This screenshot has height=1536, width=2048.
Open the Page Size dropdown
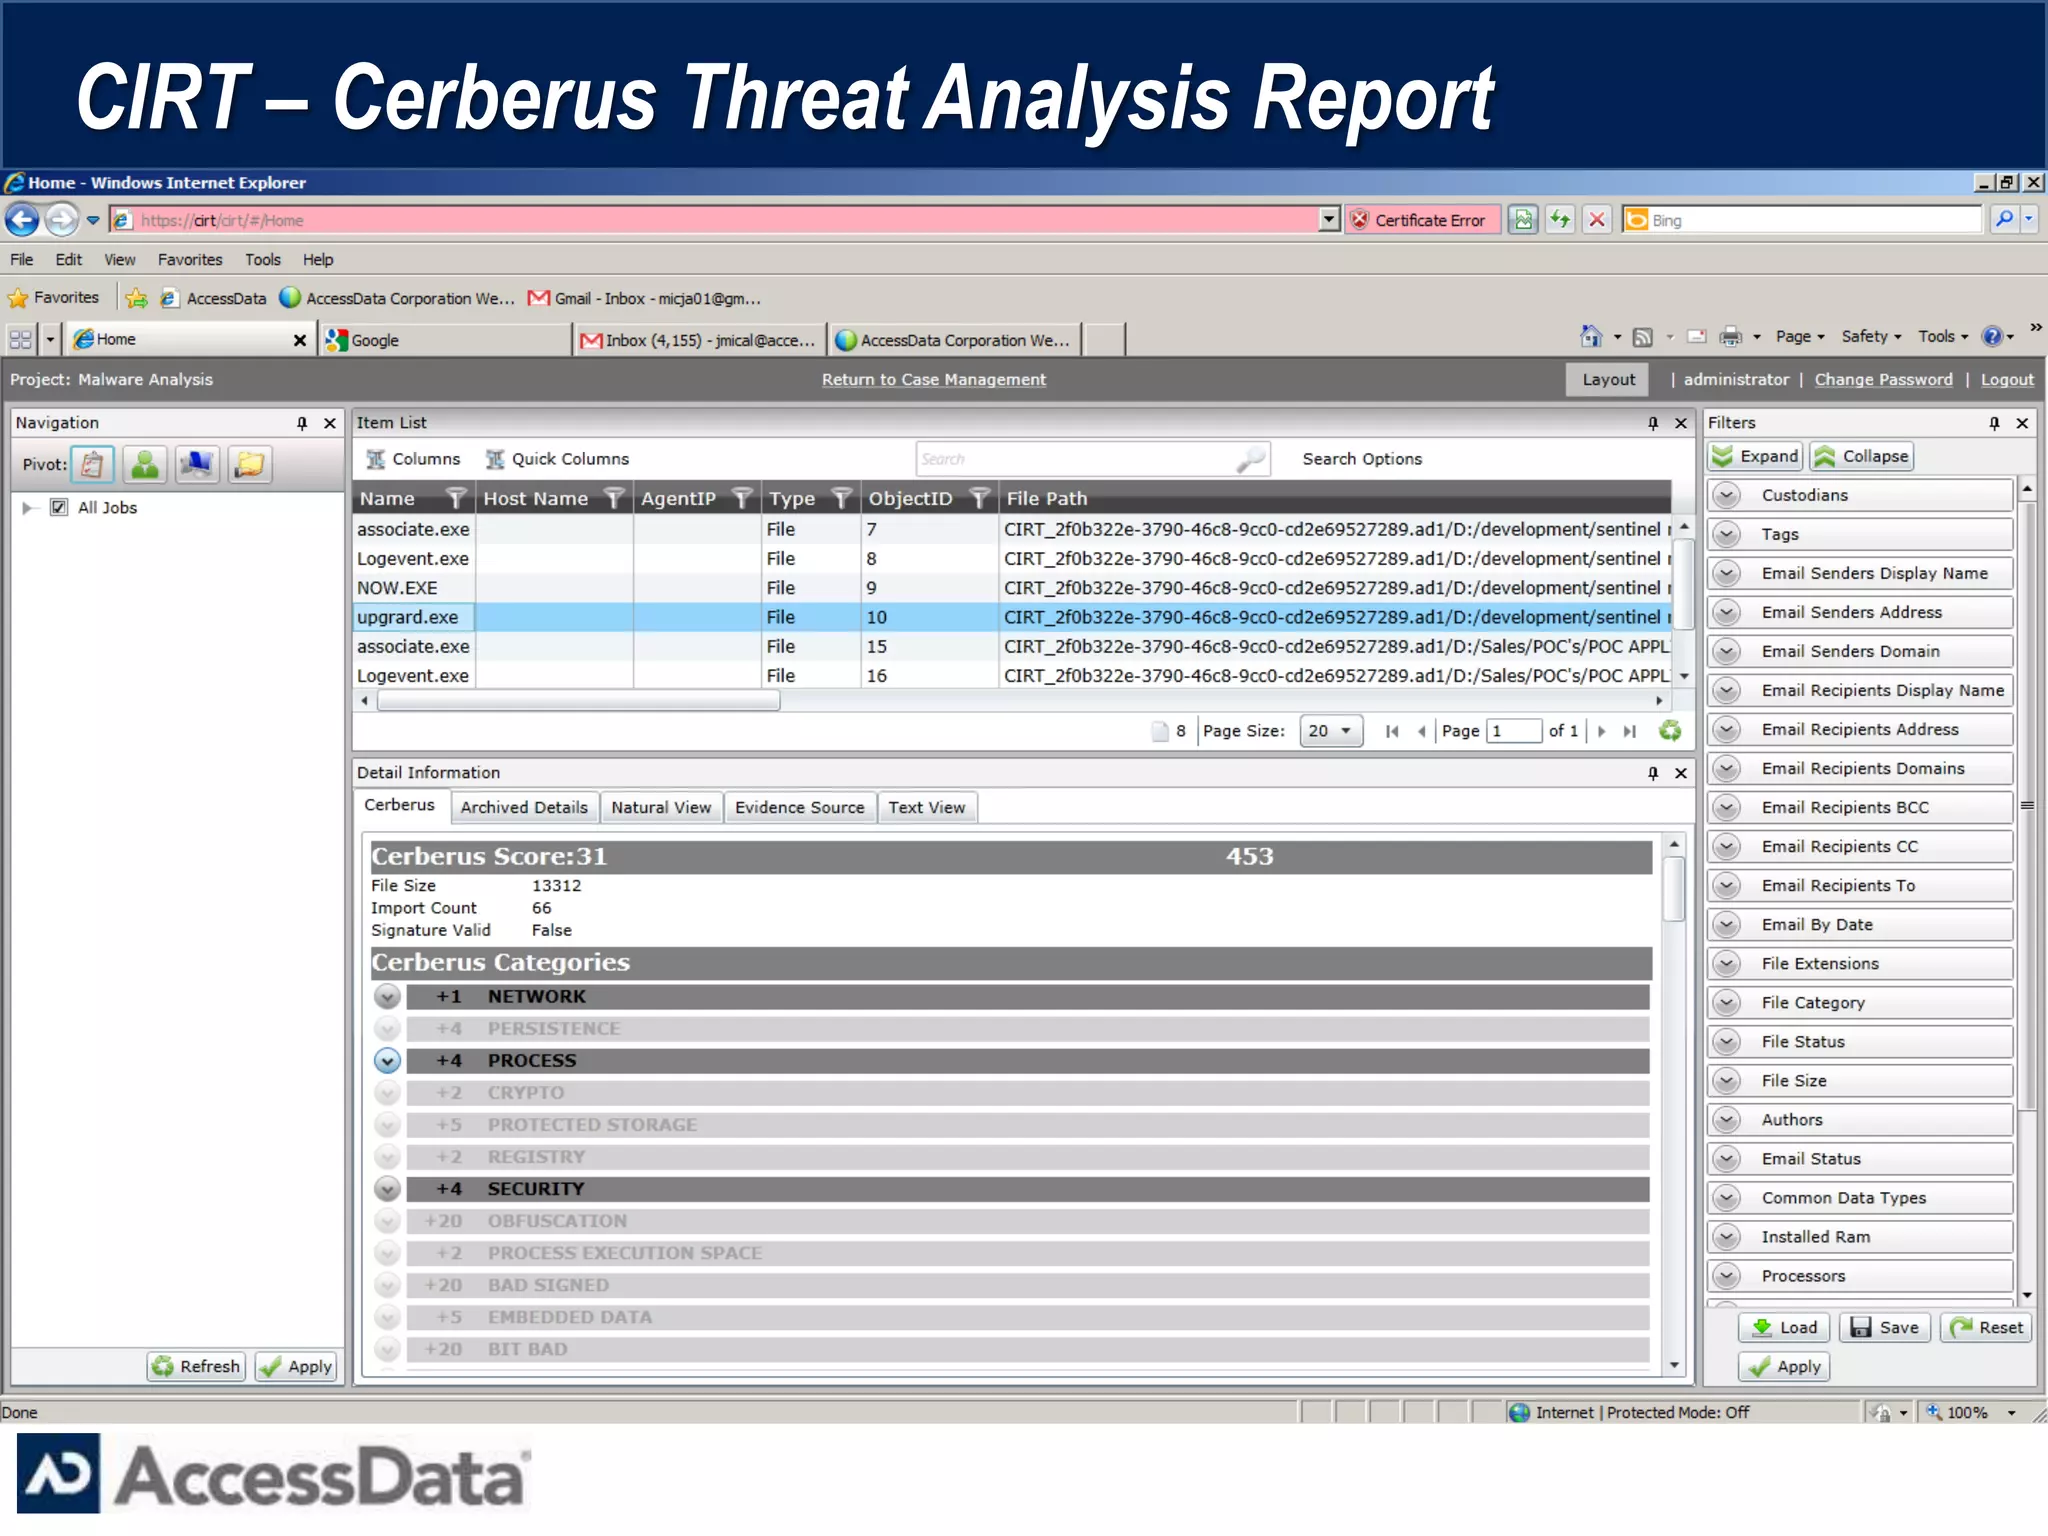coord(1331,731)
